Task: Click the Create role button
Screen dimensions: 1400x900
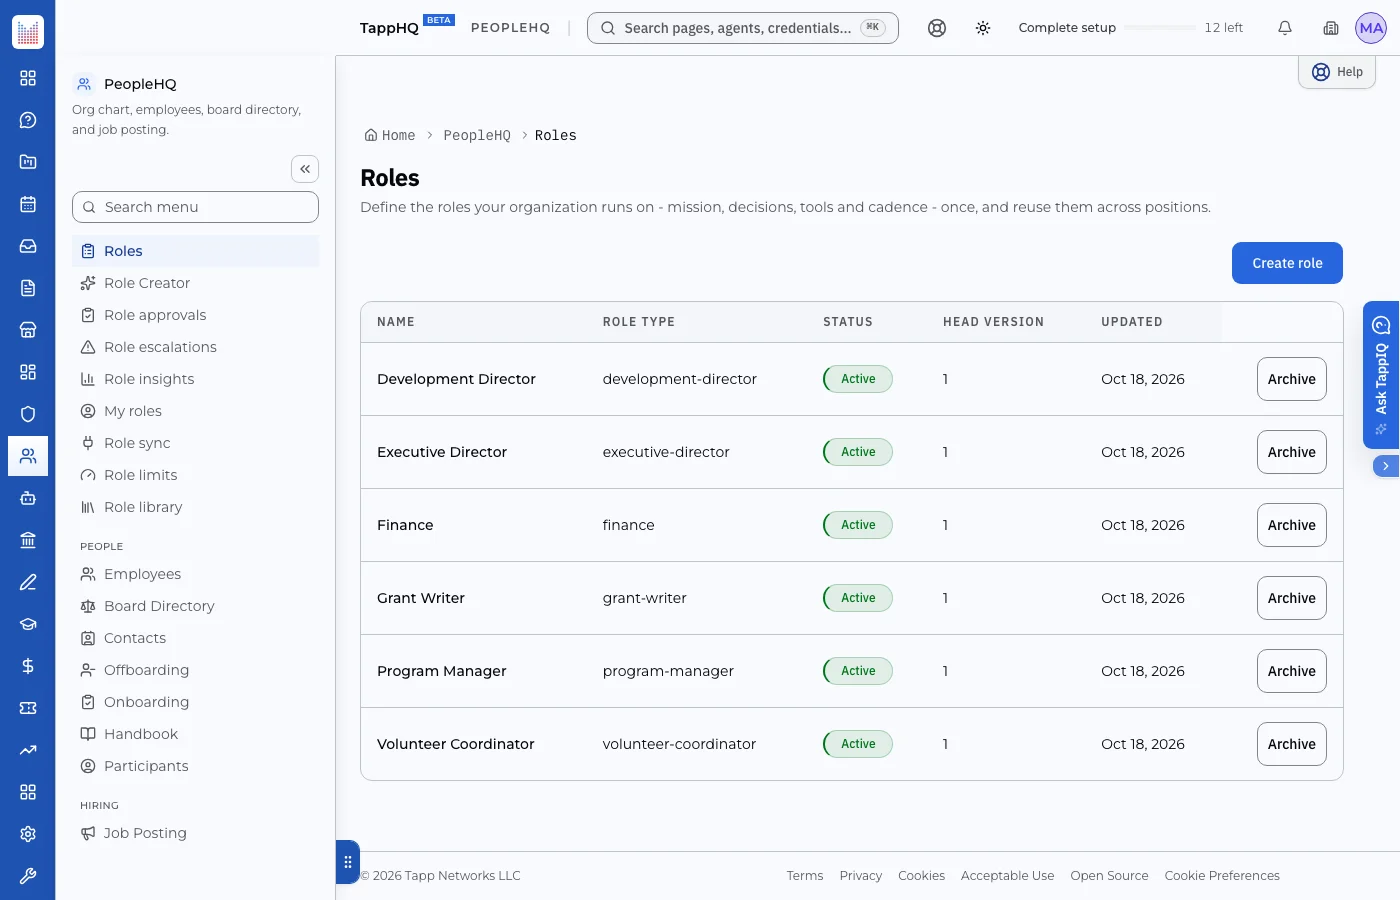Action: coord(1287,263)
